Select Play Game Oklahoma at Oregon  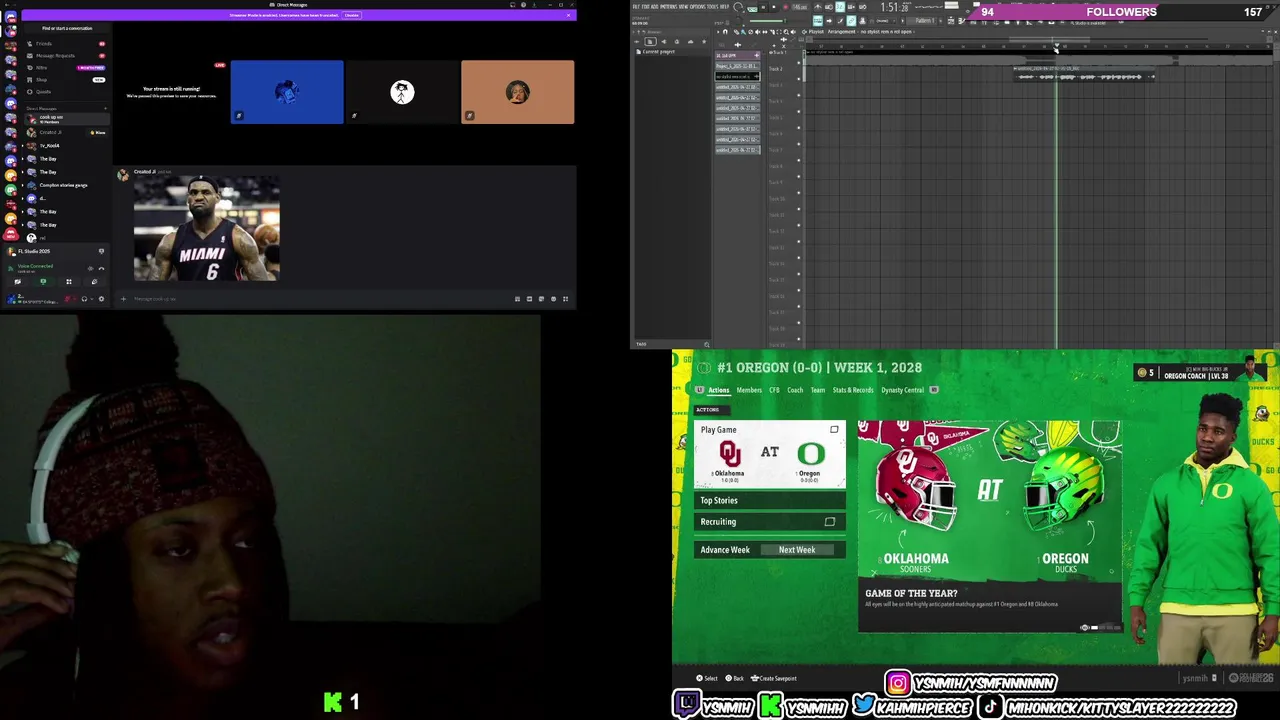tap(769, 453)
